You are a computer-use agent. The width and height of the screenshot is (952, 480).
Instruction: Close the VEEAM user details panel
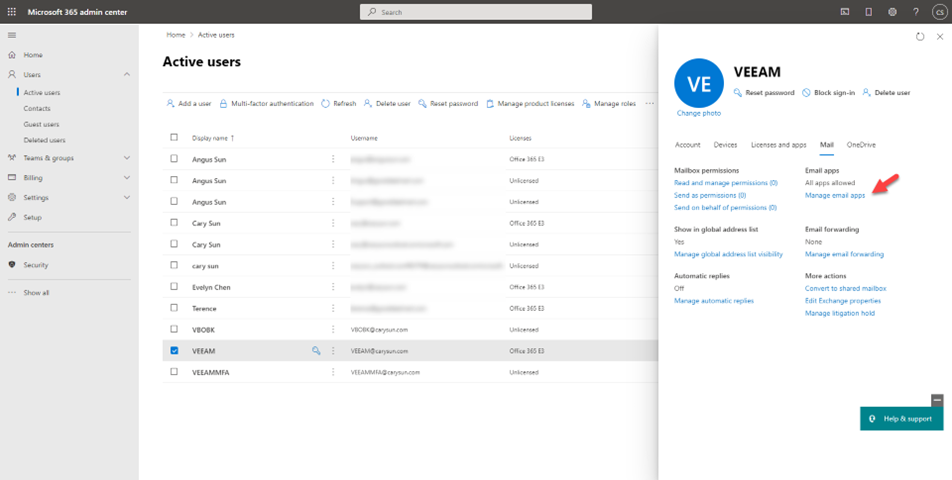click(940, 36)
